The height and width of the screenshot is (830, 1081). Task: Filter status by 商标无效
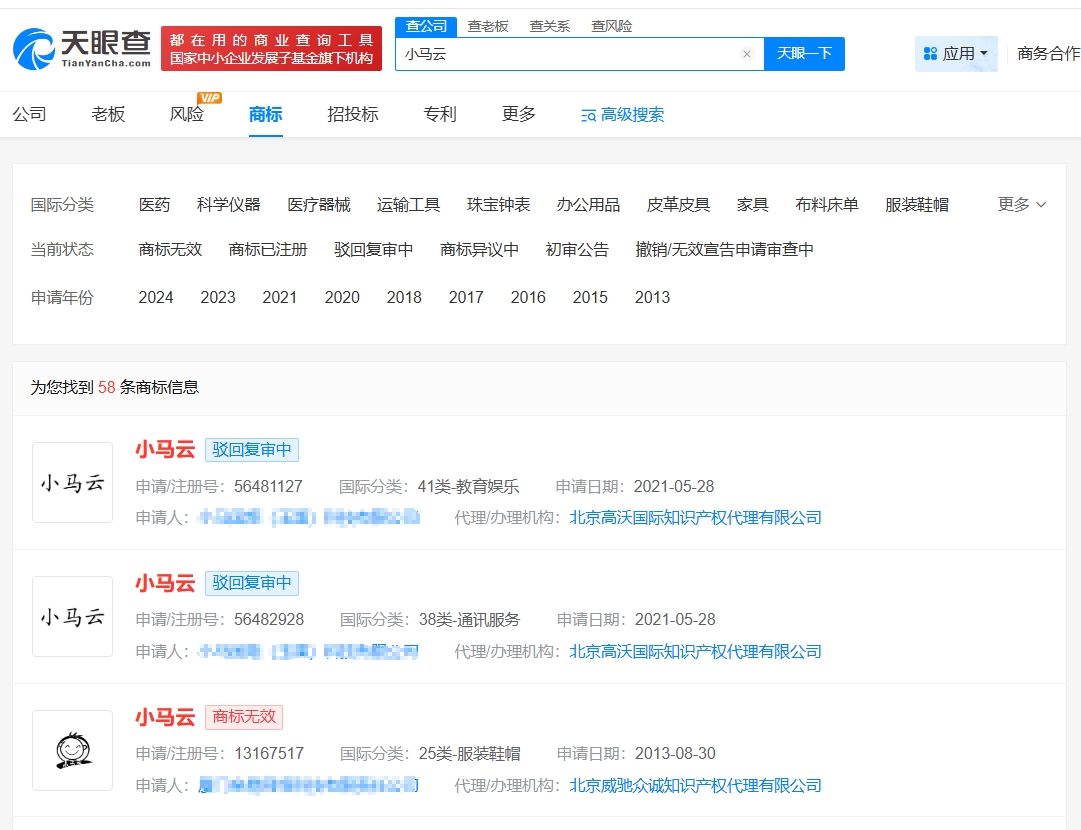click(x=170, y=250)
